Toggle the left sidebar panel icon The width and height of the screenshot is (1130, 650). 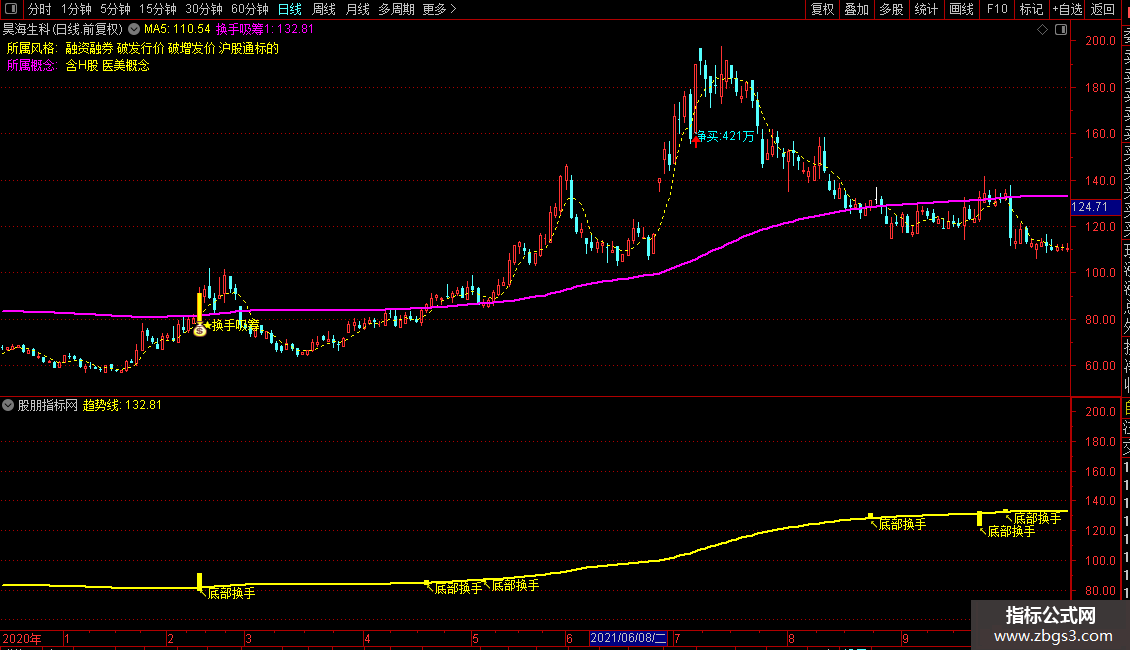pyautogui.click(x=11, y=9)
